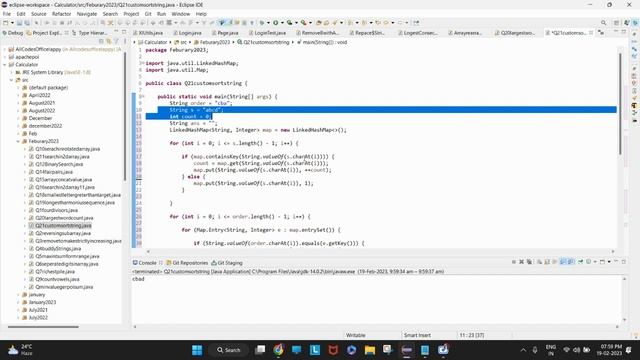Switch to the LoginTest.java editor tab
The image size is (640, 360).
point(267,33)
